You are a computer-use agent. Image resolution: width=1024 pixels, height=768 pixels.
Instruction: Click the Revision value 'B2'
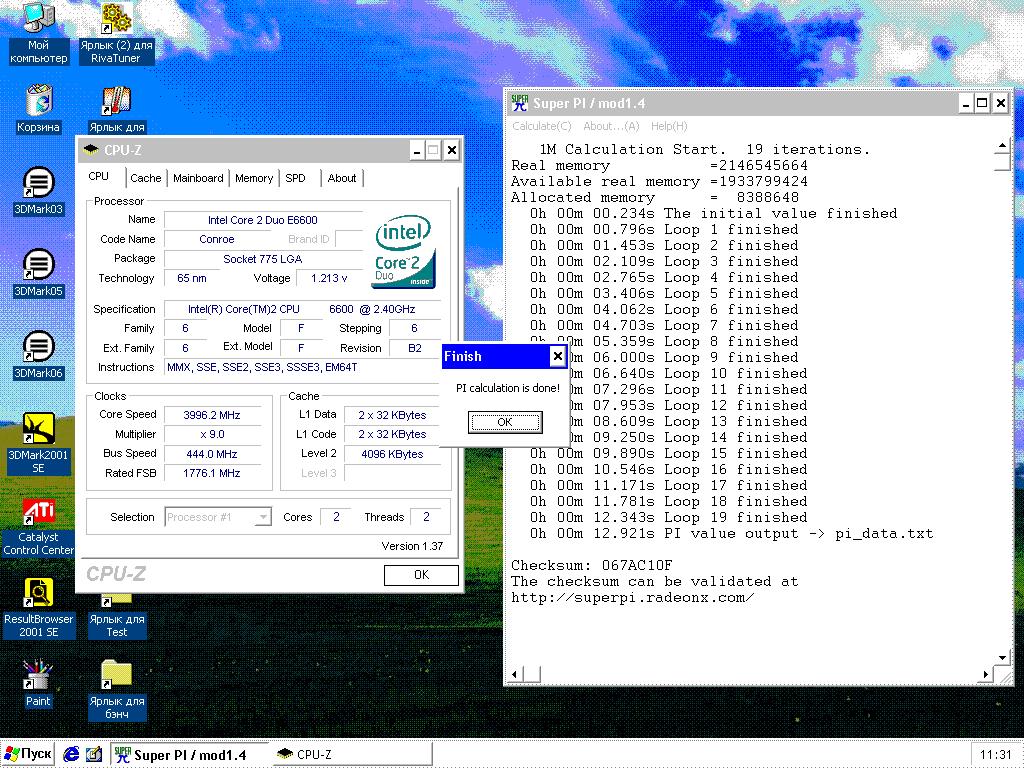tap(415, 348)
